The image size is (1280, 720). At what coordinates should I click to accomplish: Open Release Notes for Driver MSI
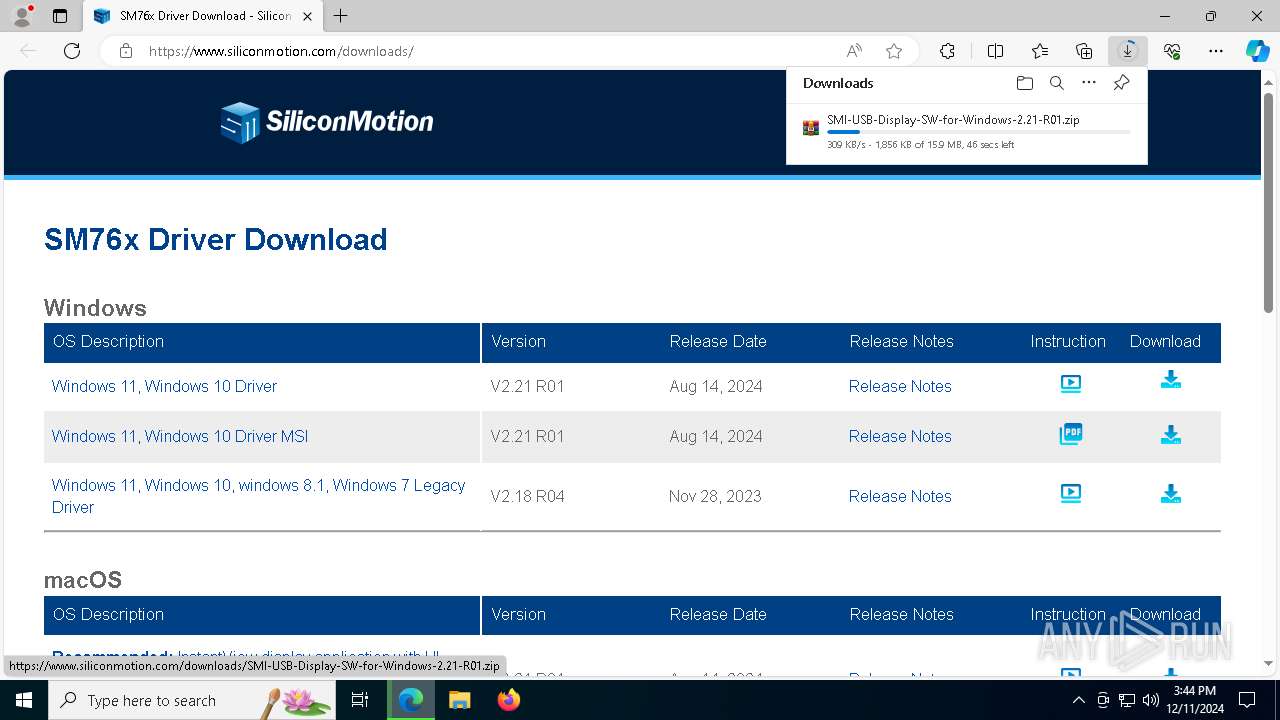tap(900, 436)
